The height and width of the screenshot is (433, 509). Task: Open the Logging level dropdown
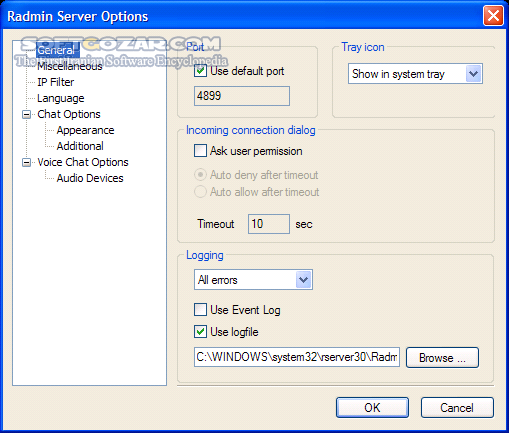coord(253,280)
